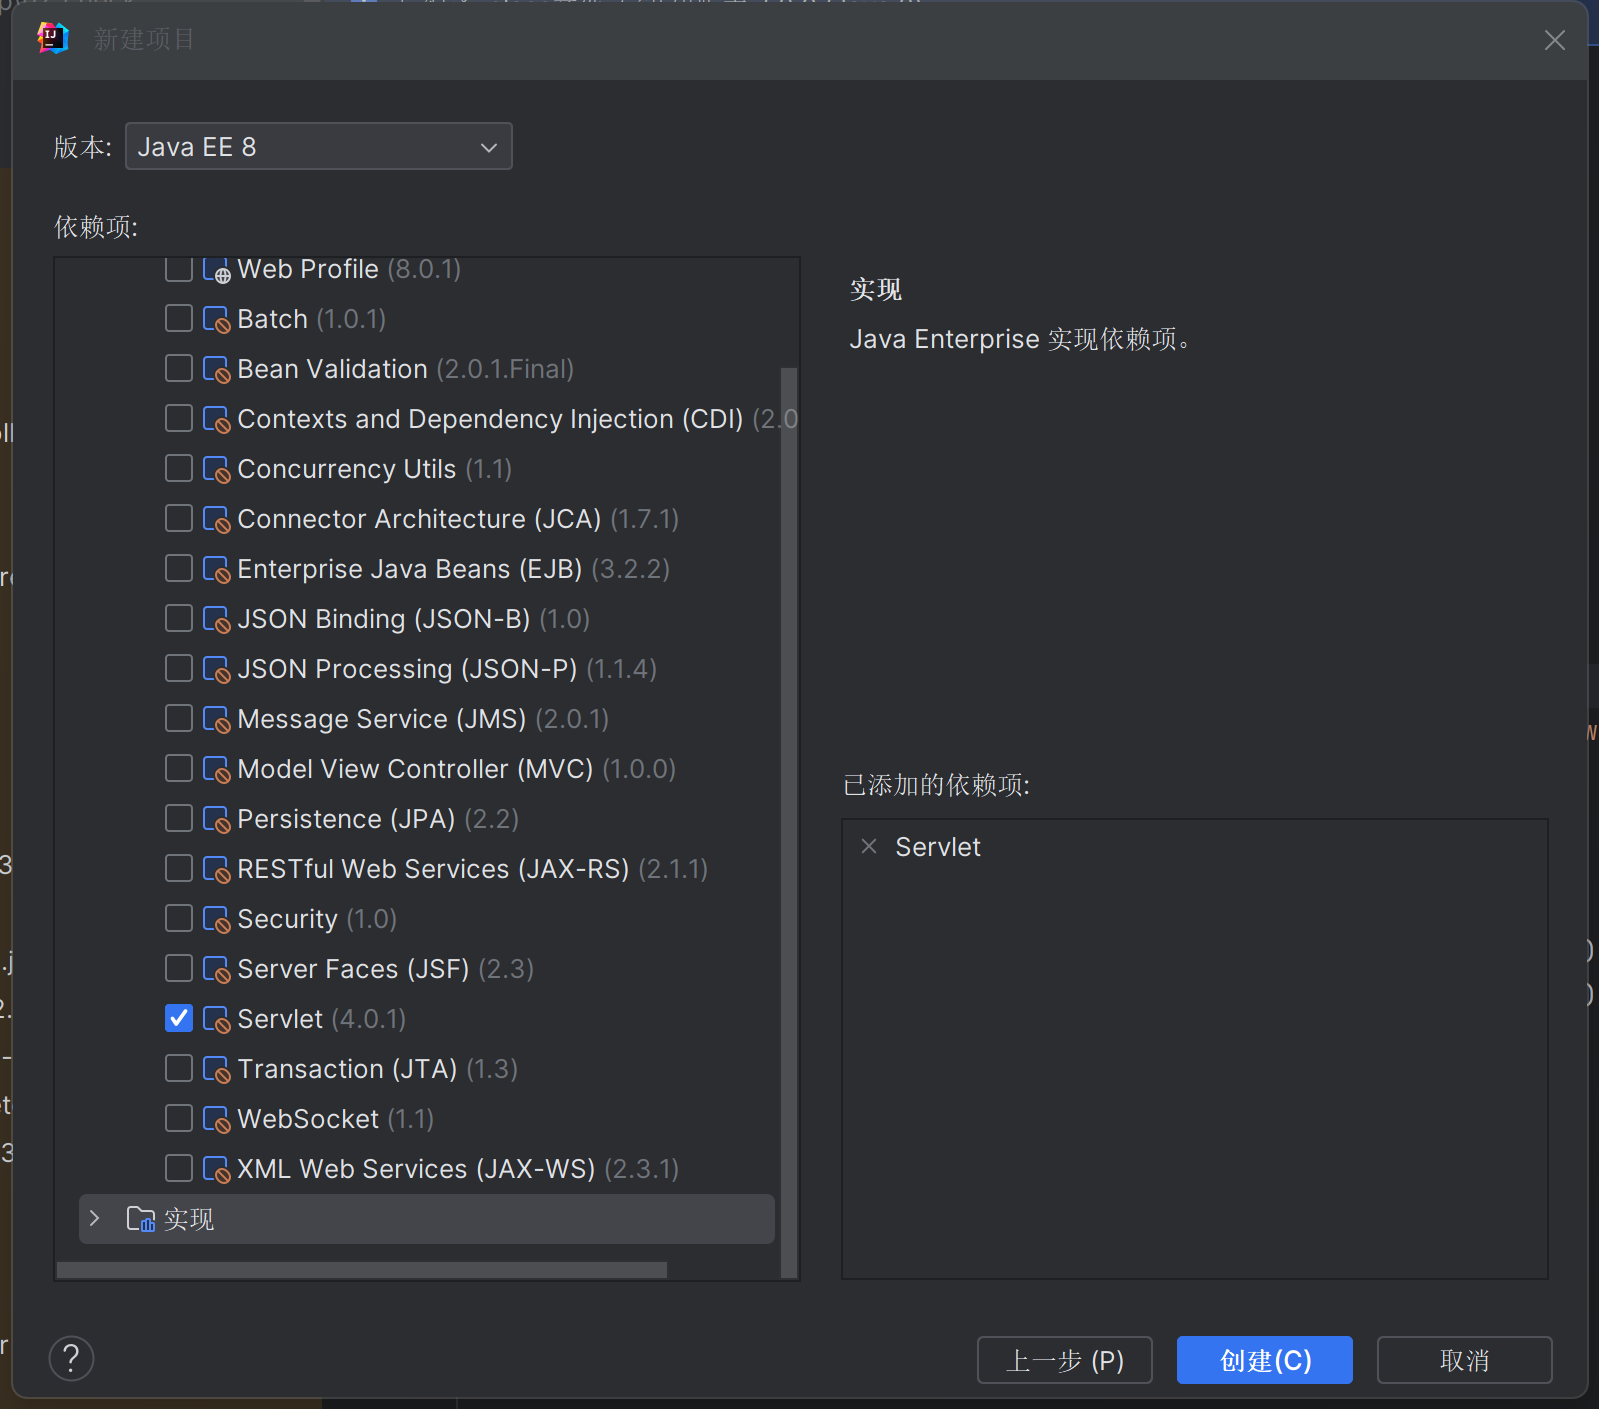
Task: Click the Persistence (JPA) library icon
Action: tap(216, 819)
